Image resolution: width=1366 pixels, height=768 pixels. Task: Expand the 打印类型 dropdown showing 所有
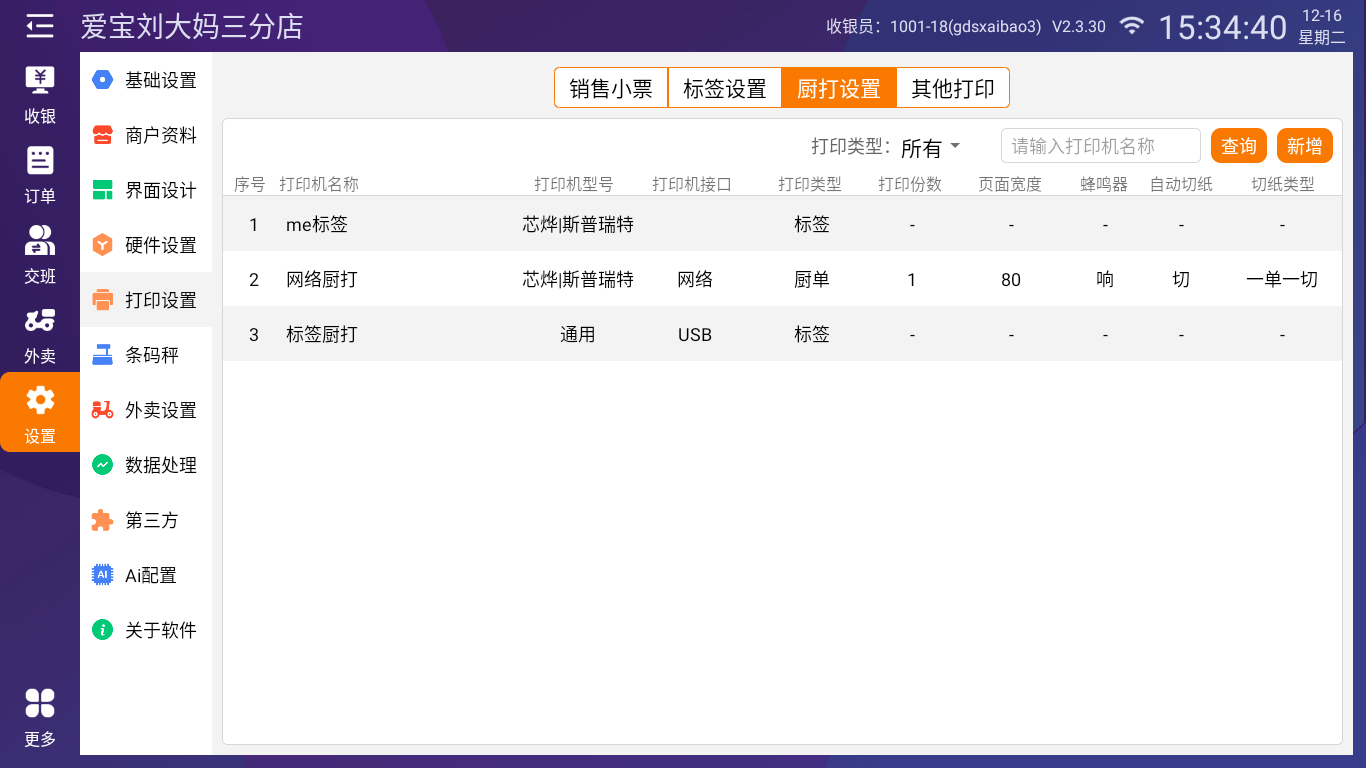(x=930, y=147)
